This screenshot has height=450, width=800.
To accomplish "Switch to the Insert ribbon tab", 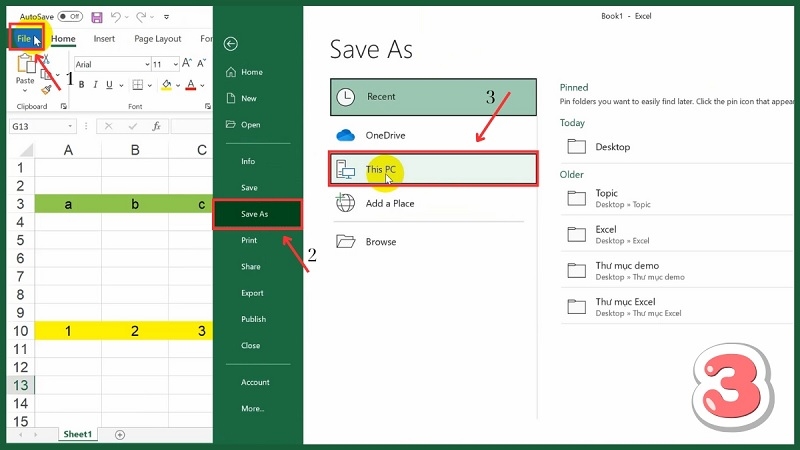I will [104, 39].
